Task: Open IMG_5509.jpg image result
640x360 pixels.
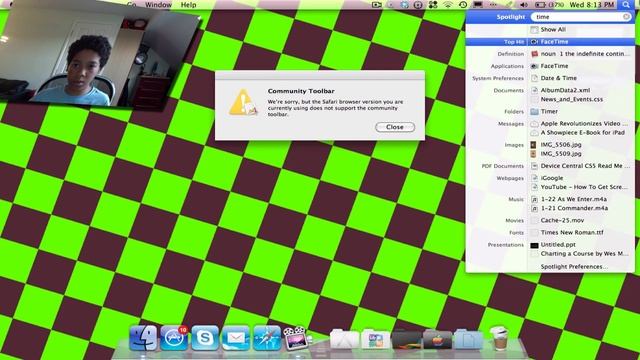Action: [x=556, y=153]
